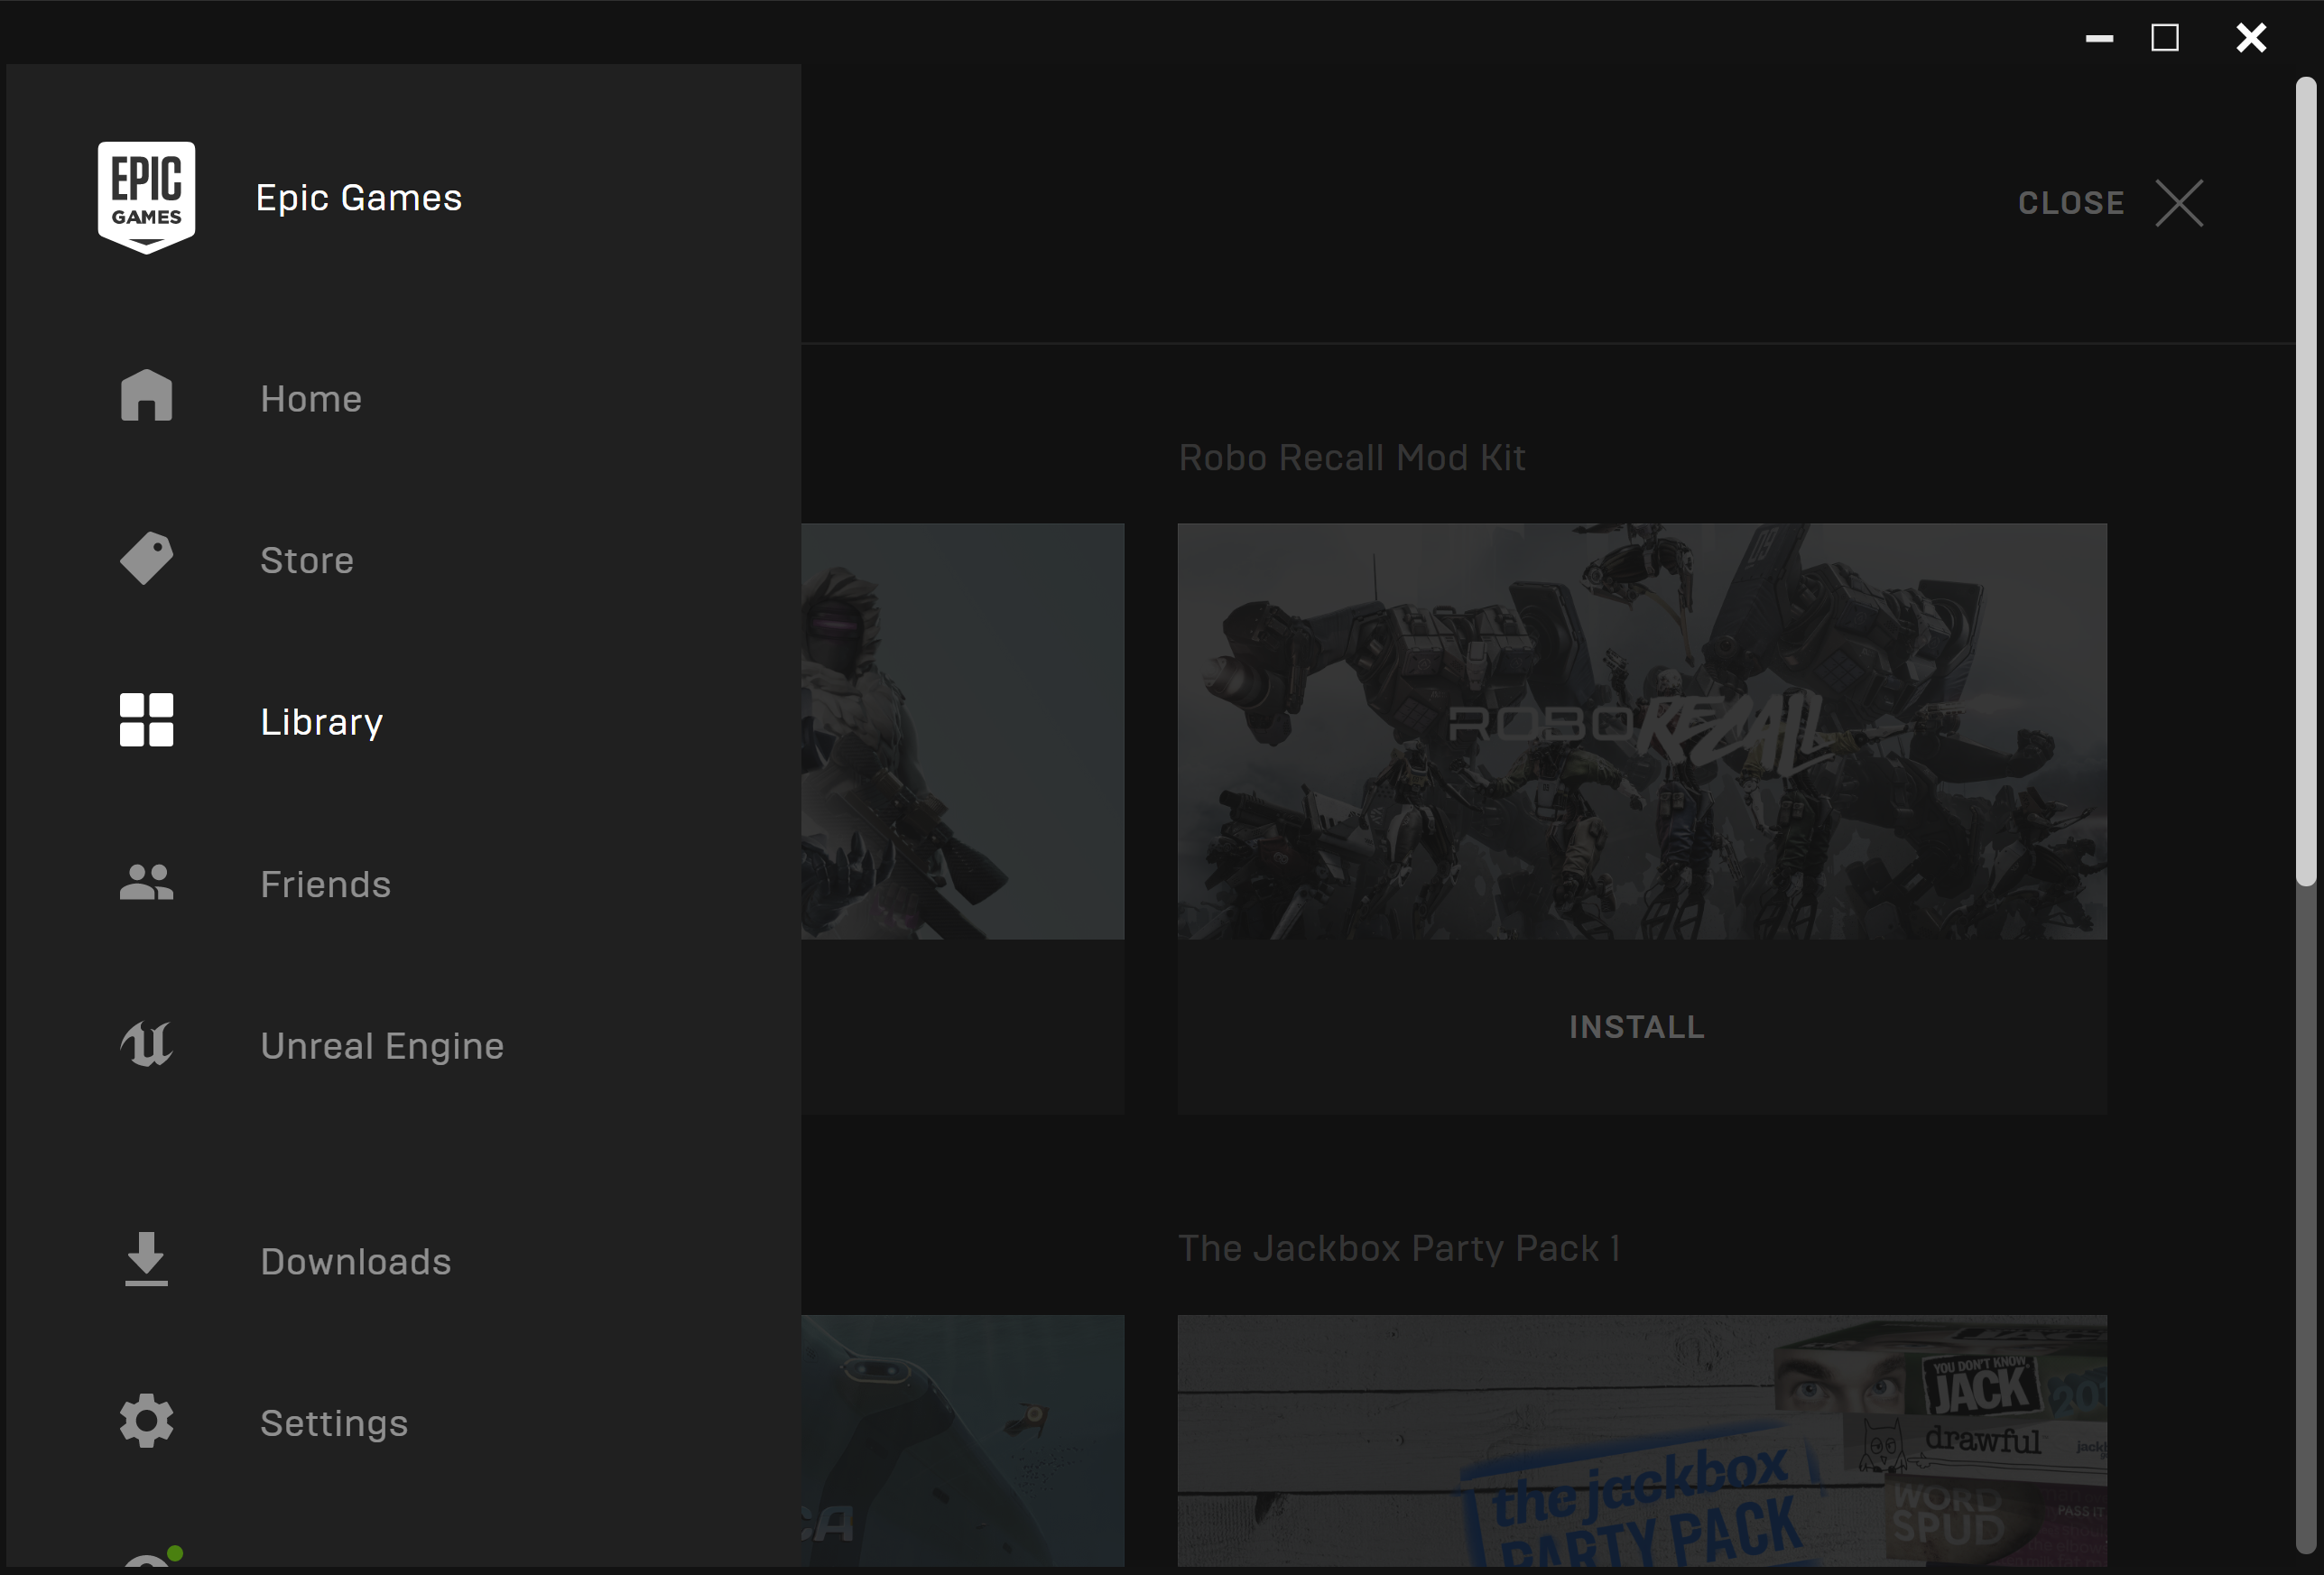This screenshot has height=1575, width=2324.
Task: Minimize the launcher window
Action: click(2099, 38)
